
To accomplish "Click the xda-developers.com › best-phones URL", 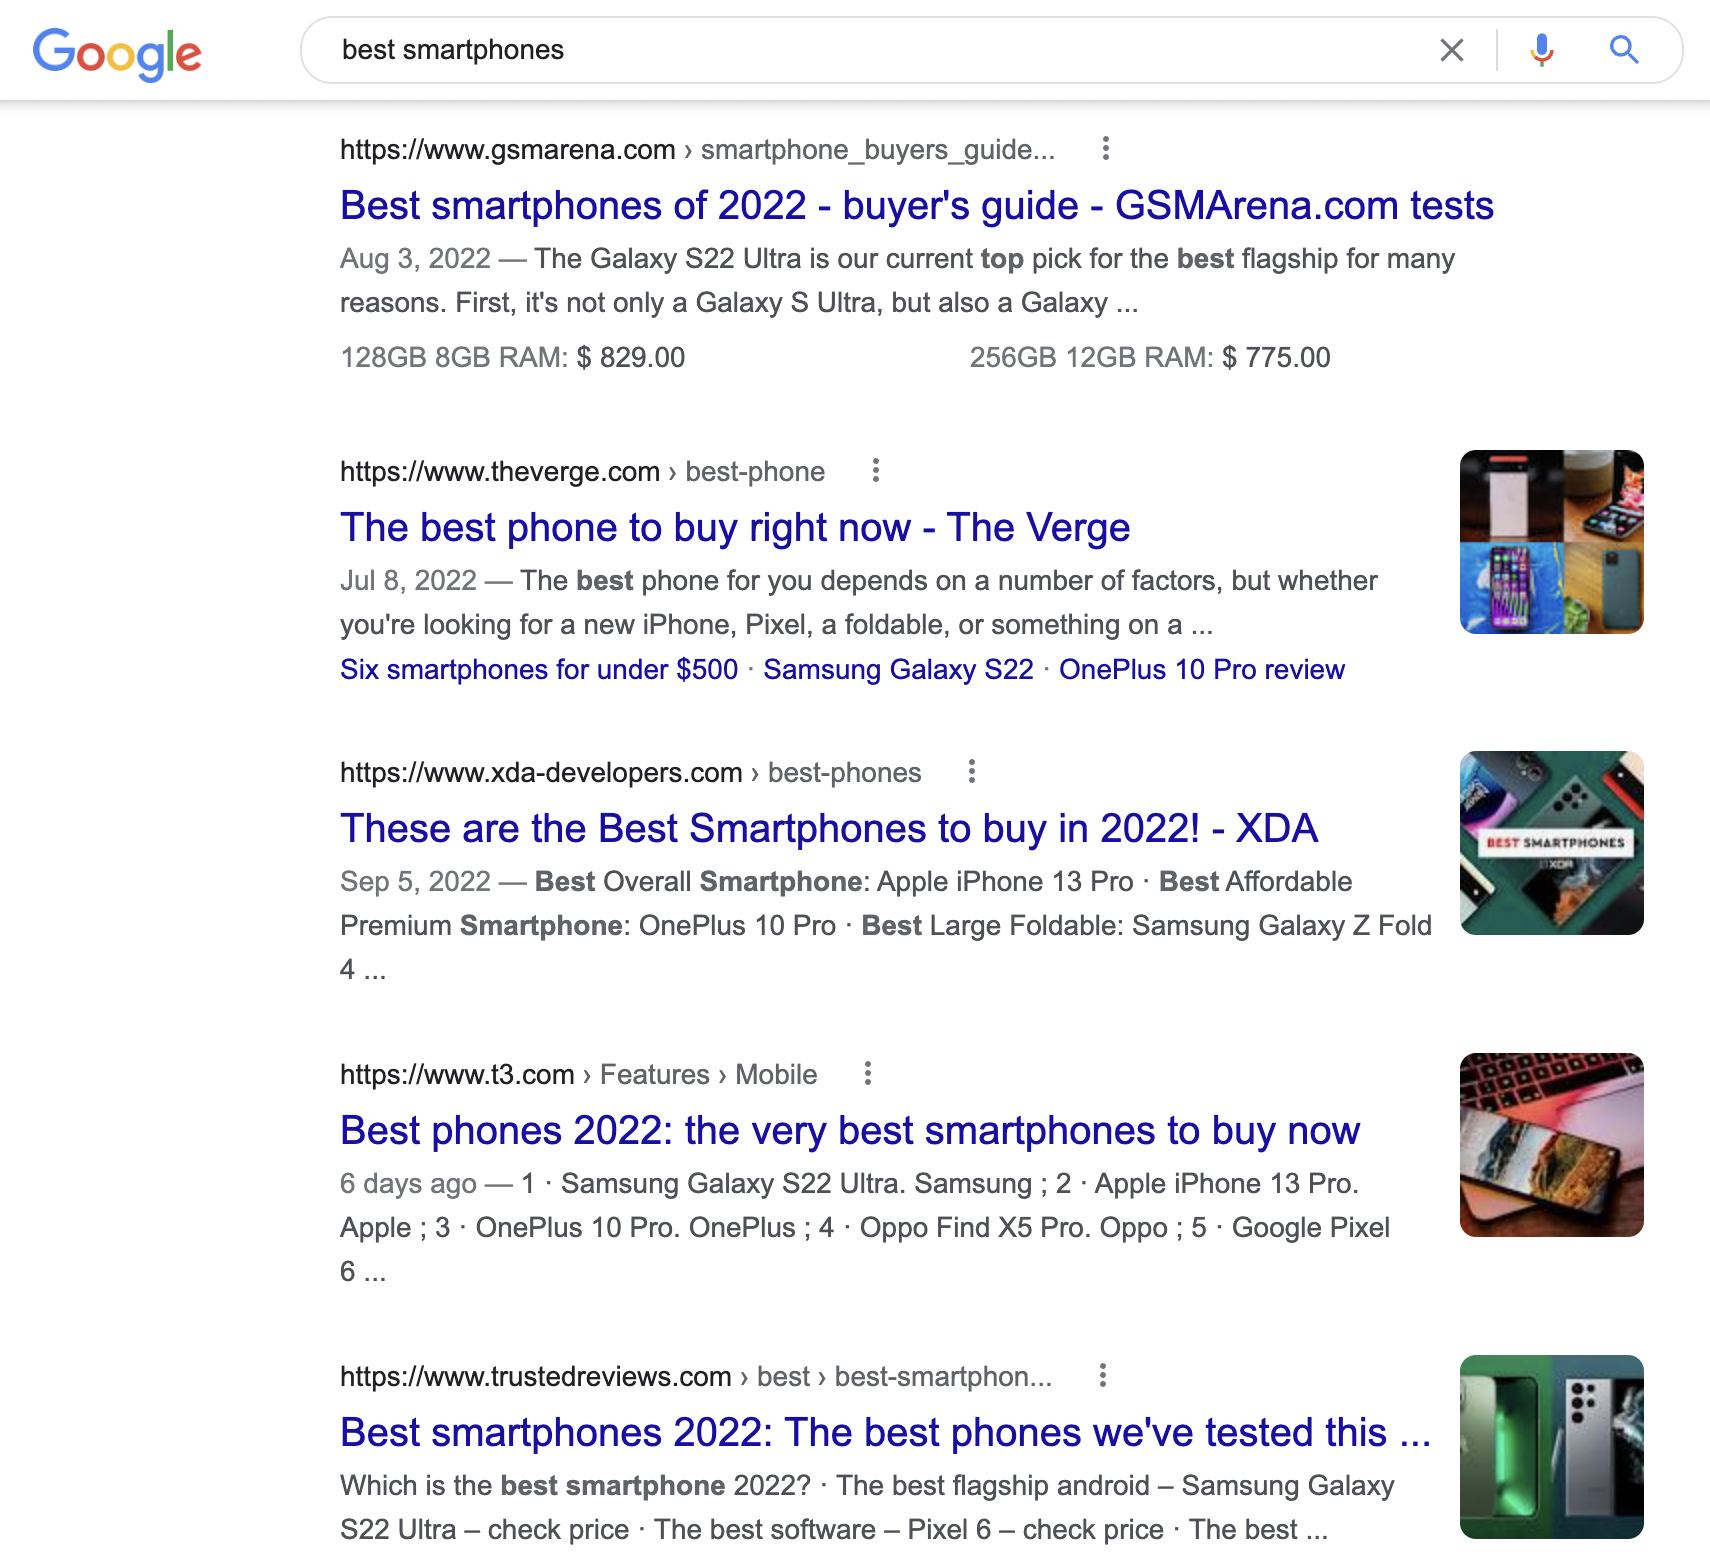I will point(630,773).
